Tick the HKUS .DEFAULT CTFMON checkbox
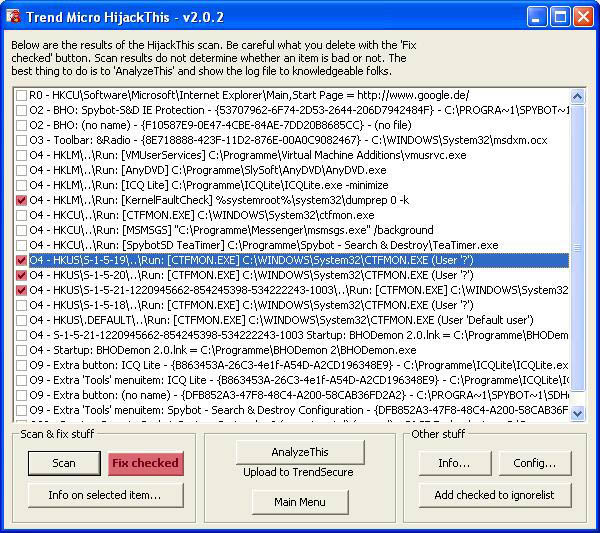The width and height of the screenshot is (600, 533). (x=21, y=320)
